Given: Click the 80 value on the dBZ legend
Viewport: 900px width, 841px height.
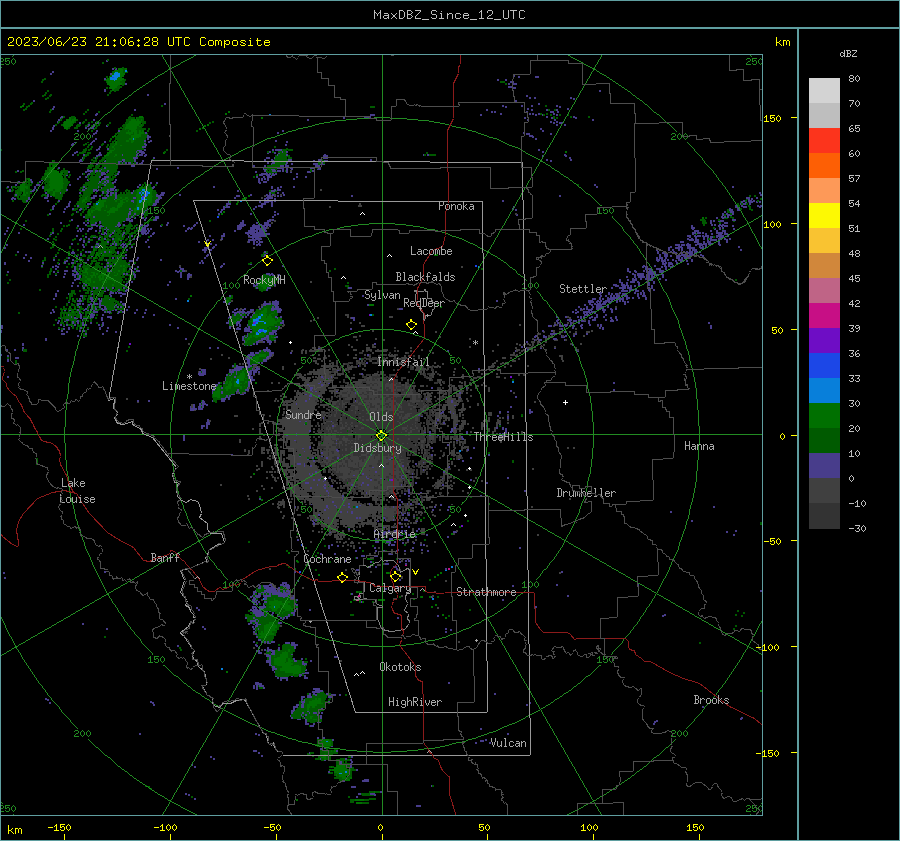Looking at the screenshot, I should 854,79.
